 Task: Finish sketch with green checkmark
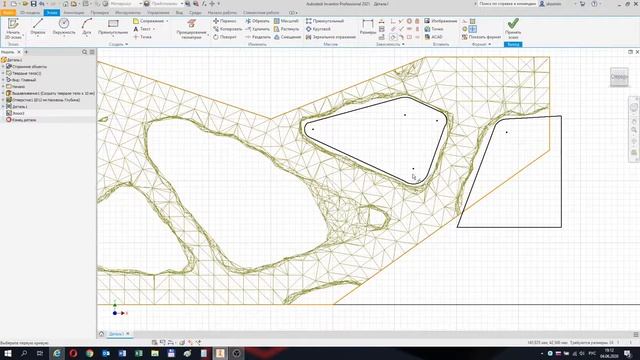click(513, 27)
